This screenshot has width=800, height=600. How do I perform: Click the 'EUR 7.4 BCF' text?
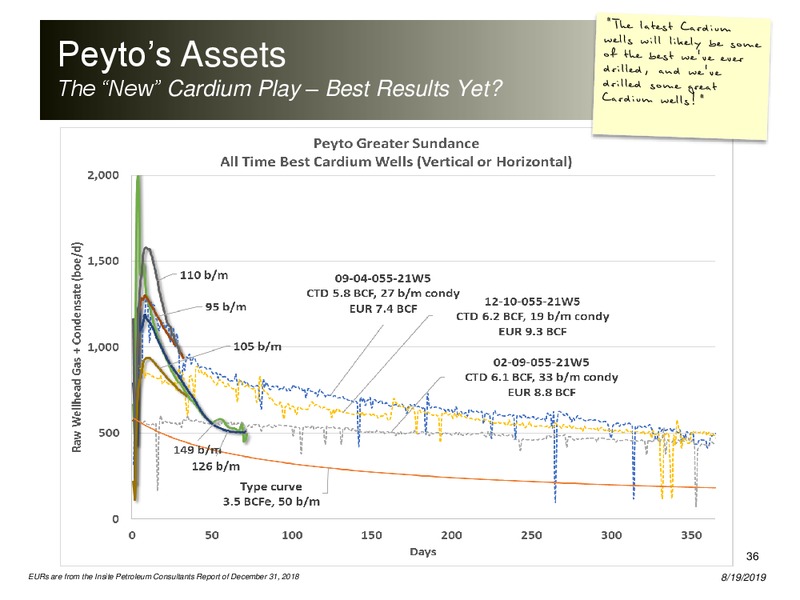[x=383, y=309]
